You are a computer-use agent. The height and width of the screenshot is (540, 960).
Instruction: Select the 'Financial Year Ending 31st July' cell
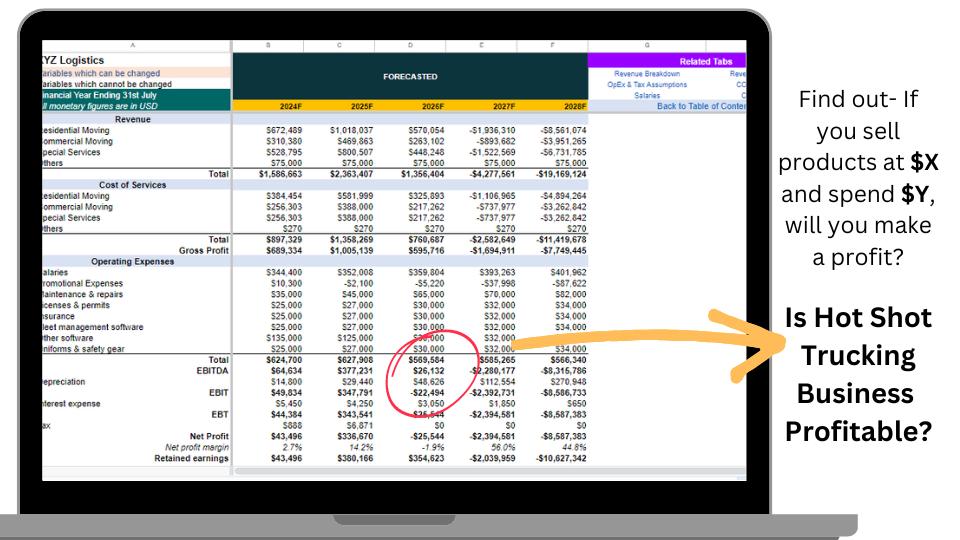136,95
